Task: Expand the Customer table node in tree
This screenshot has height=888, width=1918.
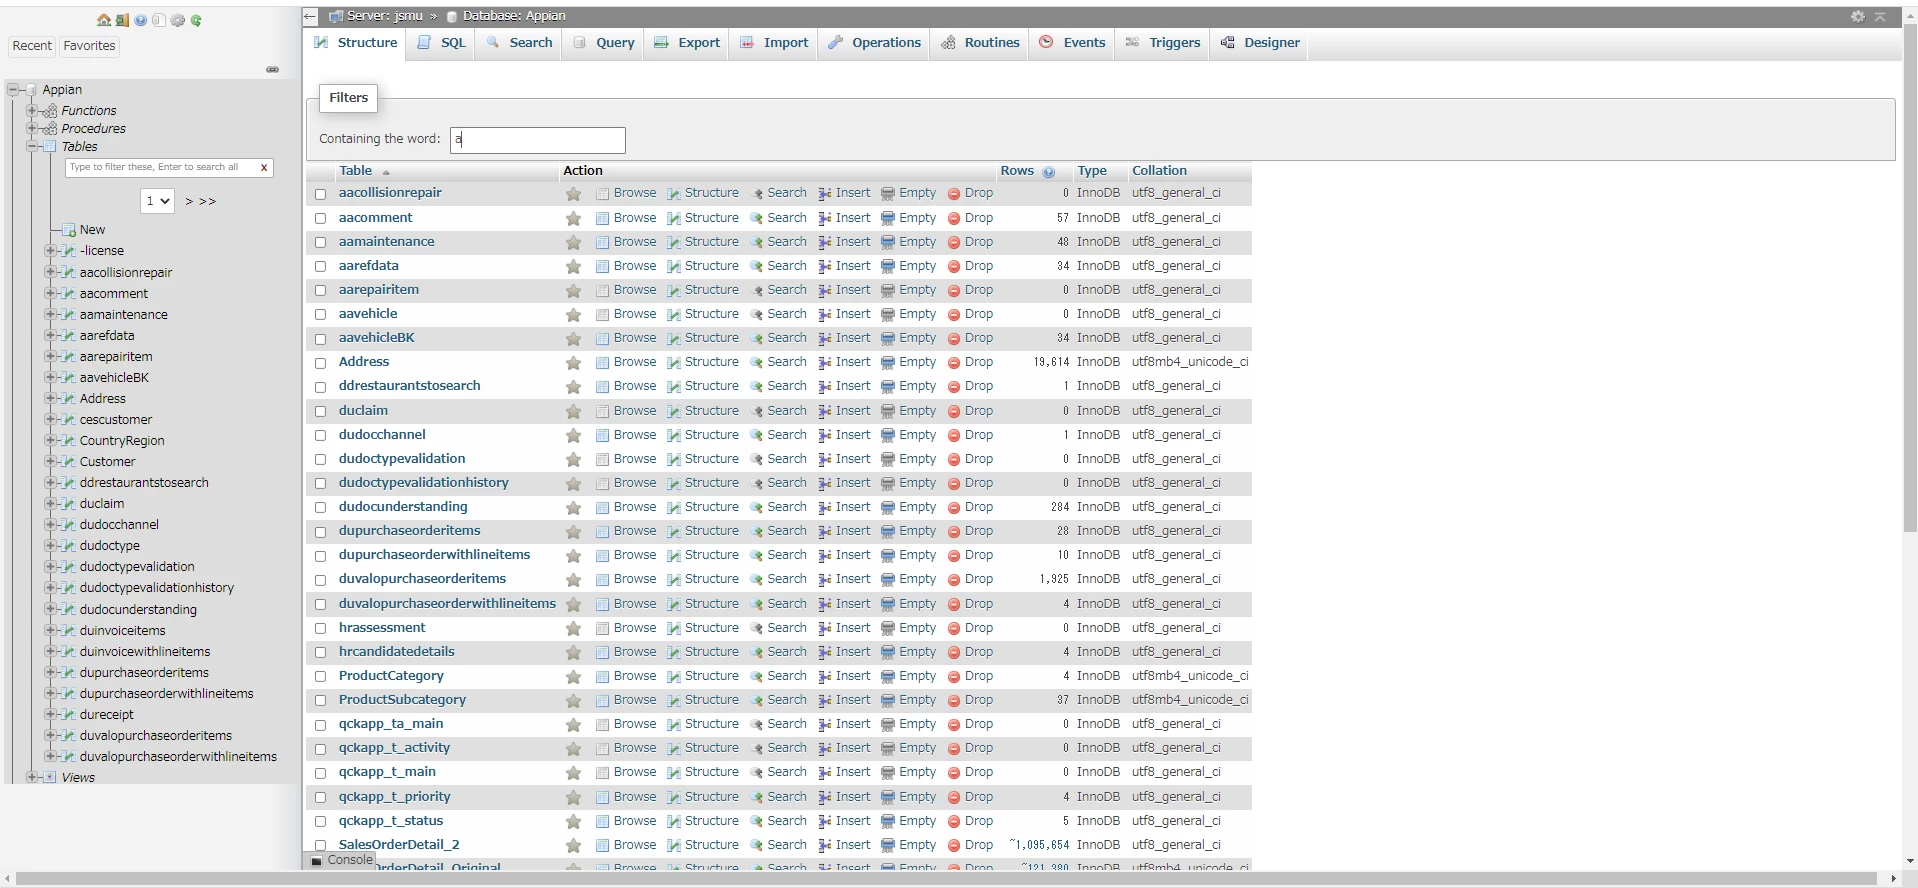Action: pos(50,461)
